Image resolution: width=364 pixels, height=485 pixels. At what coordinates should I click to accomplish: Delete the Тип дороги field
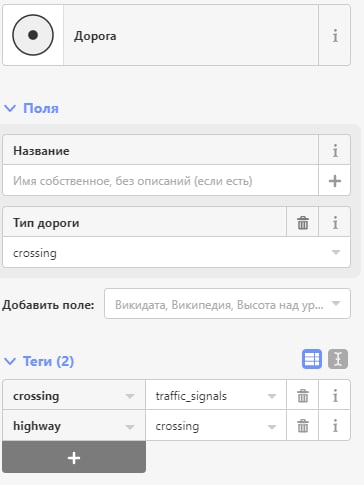(303, 223)
